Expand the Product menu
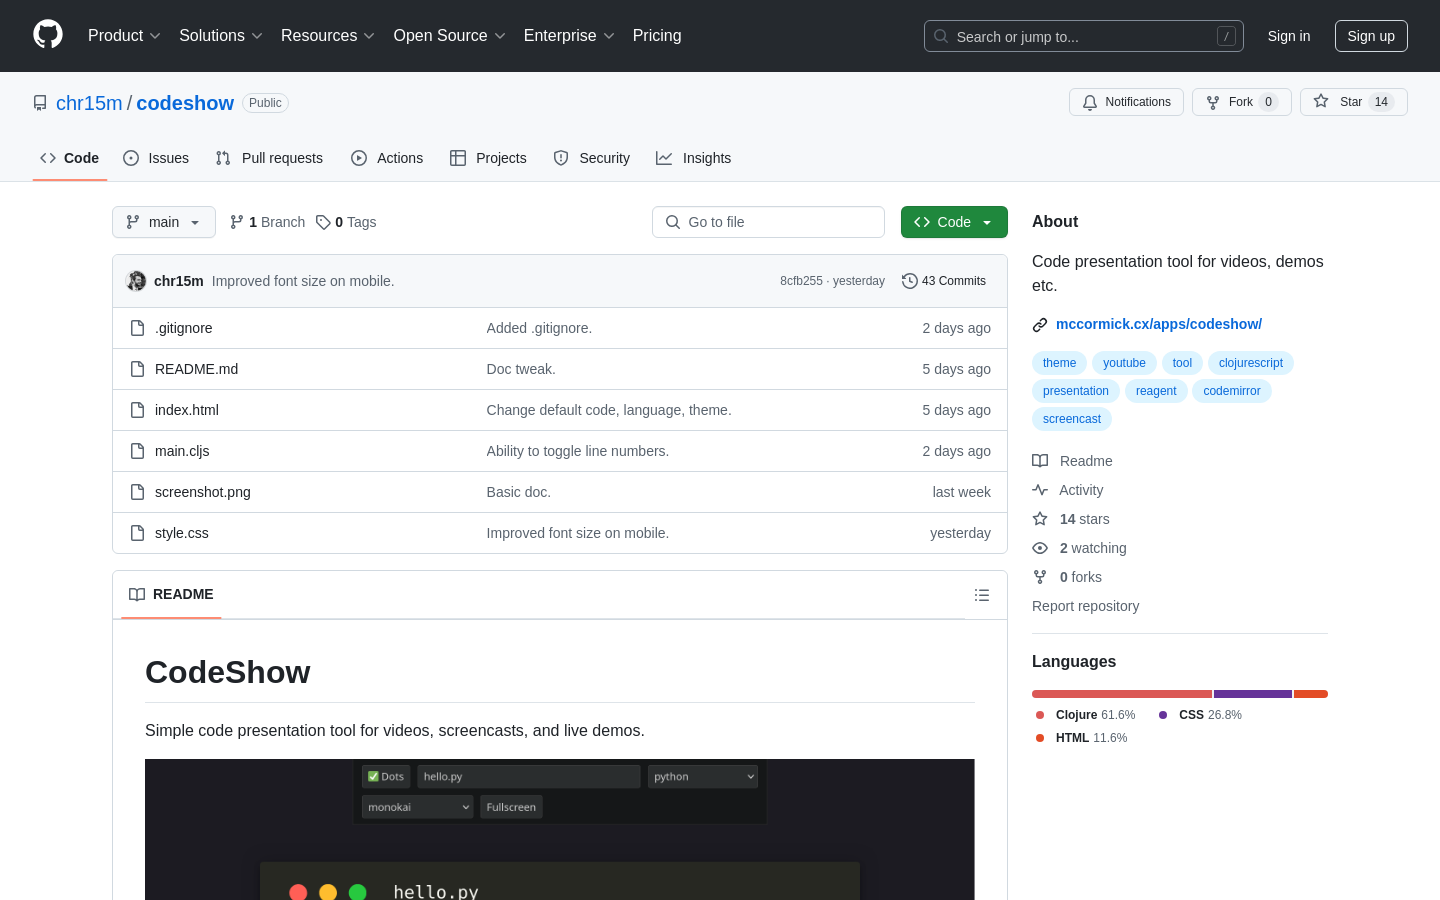1440x900 pixels. pos(124,35)
